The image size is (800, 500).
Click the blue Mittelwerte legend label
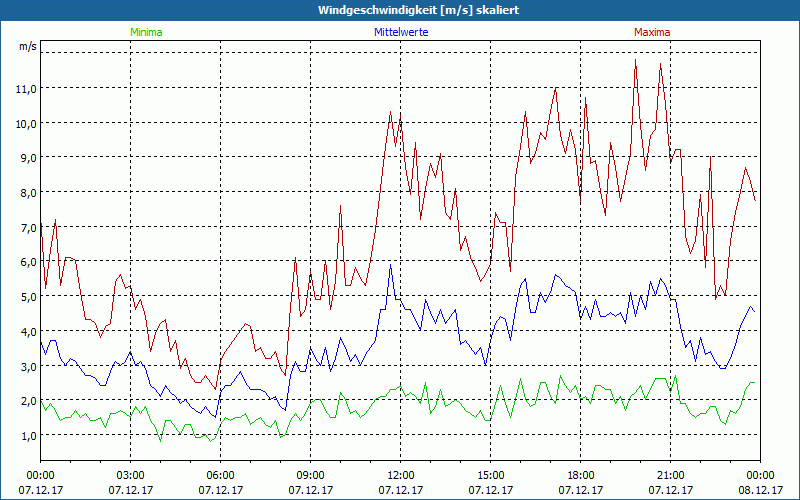pyautogui.click(x=401, y=32)
